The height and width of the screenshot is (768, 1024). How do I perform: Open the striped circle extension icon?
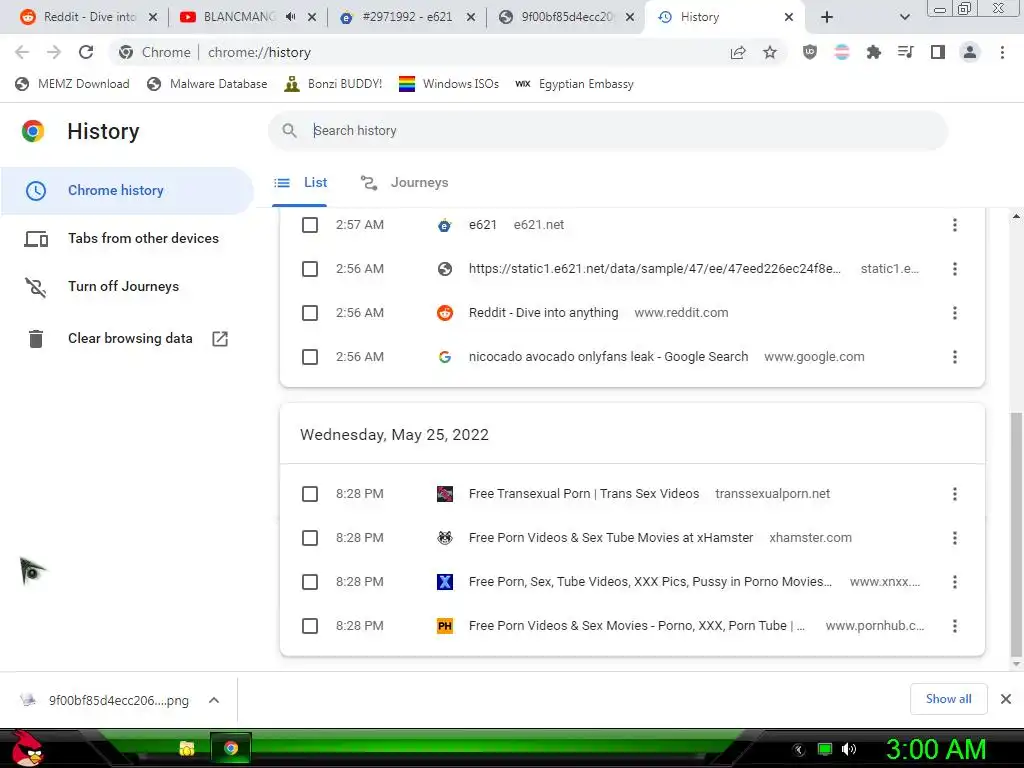click(x=842, y=52)
